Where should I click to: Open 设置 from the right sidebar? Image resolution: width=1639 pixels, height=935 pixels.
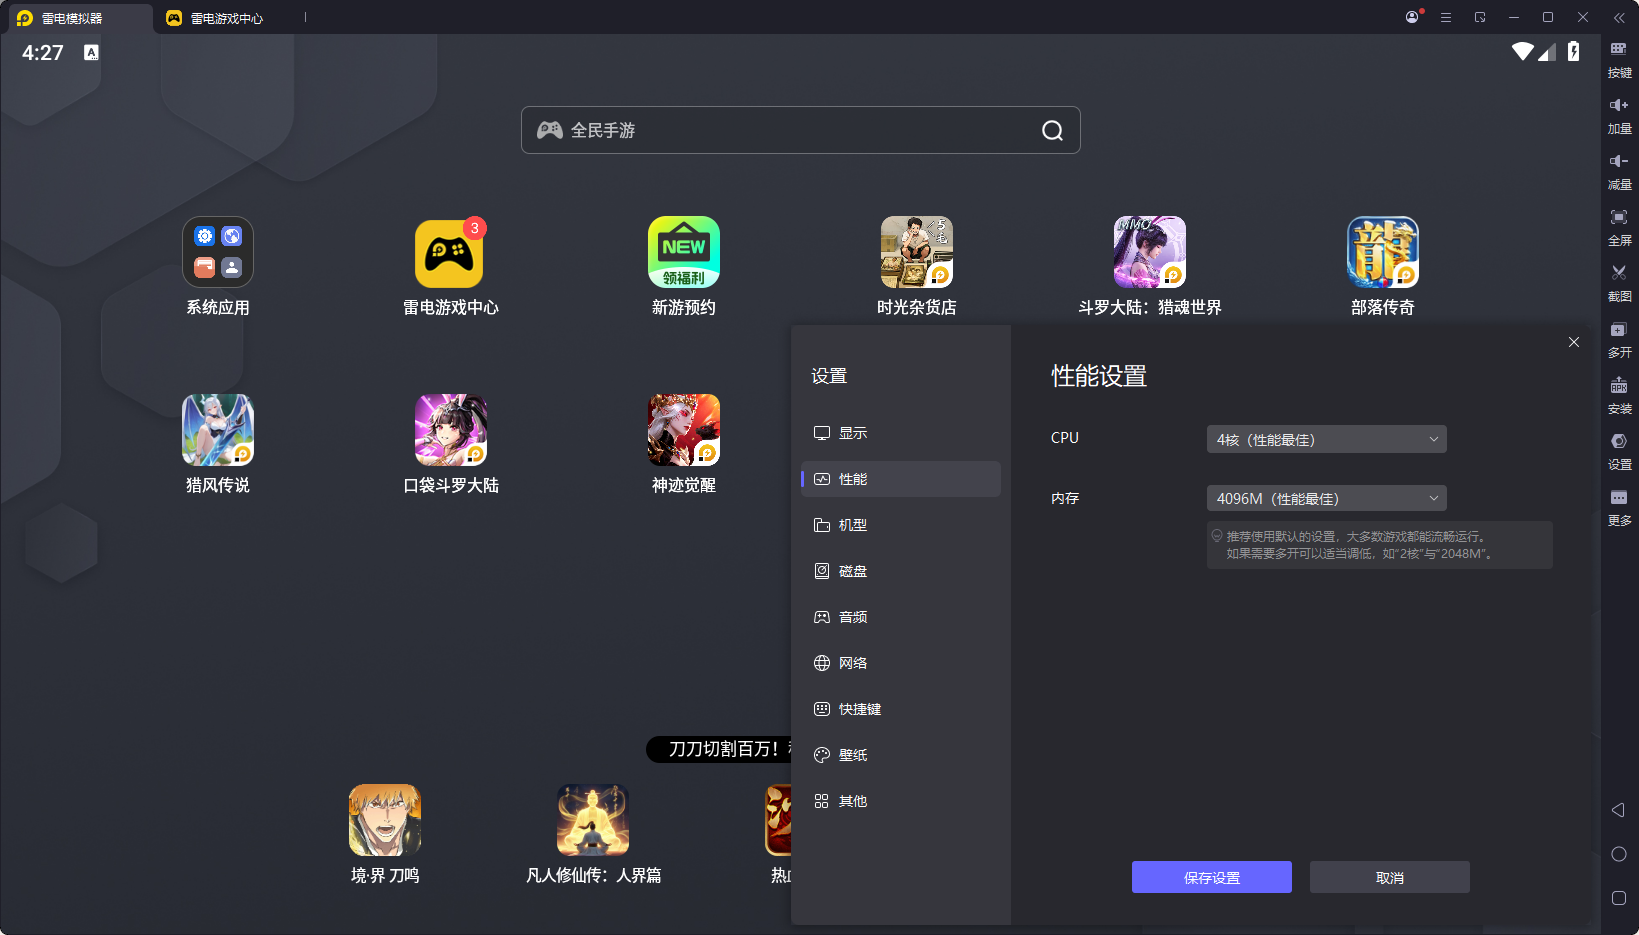pyautogui.click(x=1619, y=451)
